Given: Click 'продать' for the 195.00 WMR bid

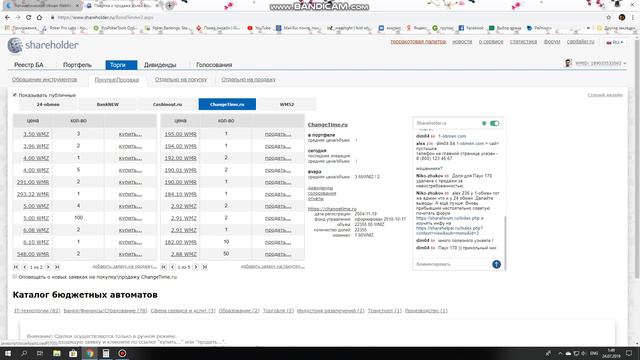Looking at the screenshot, I should point(278,134).
